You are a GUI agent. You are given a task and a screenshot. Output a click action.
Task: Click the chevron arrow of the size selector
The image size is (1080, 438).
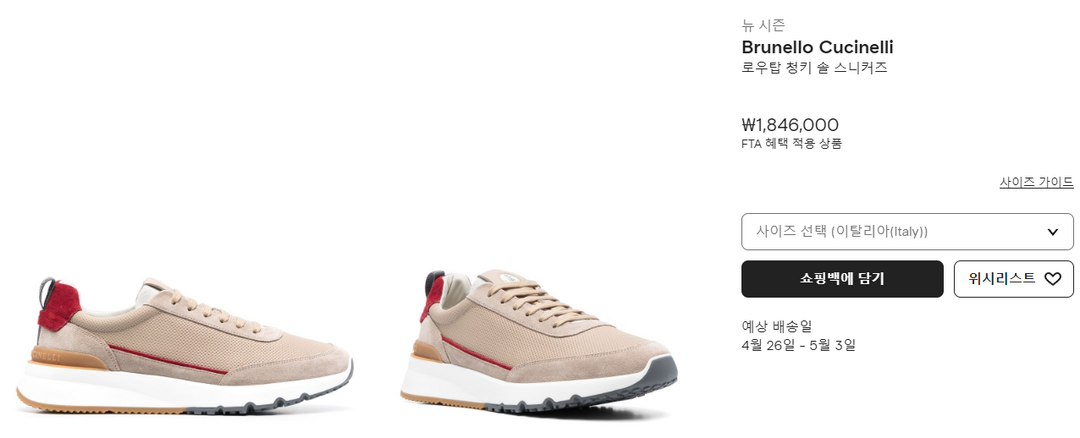tap(1052, 232)
